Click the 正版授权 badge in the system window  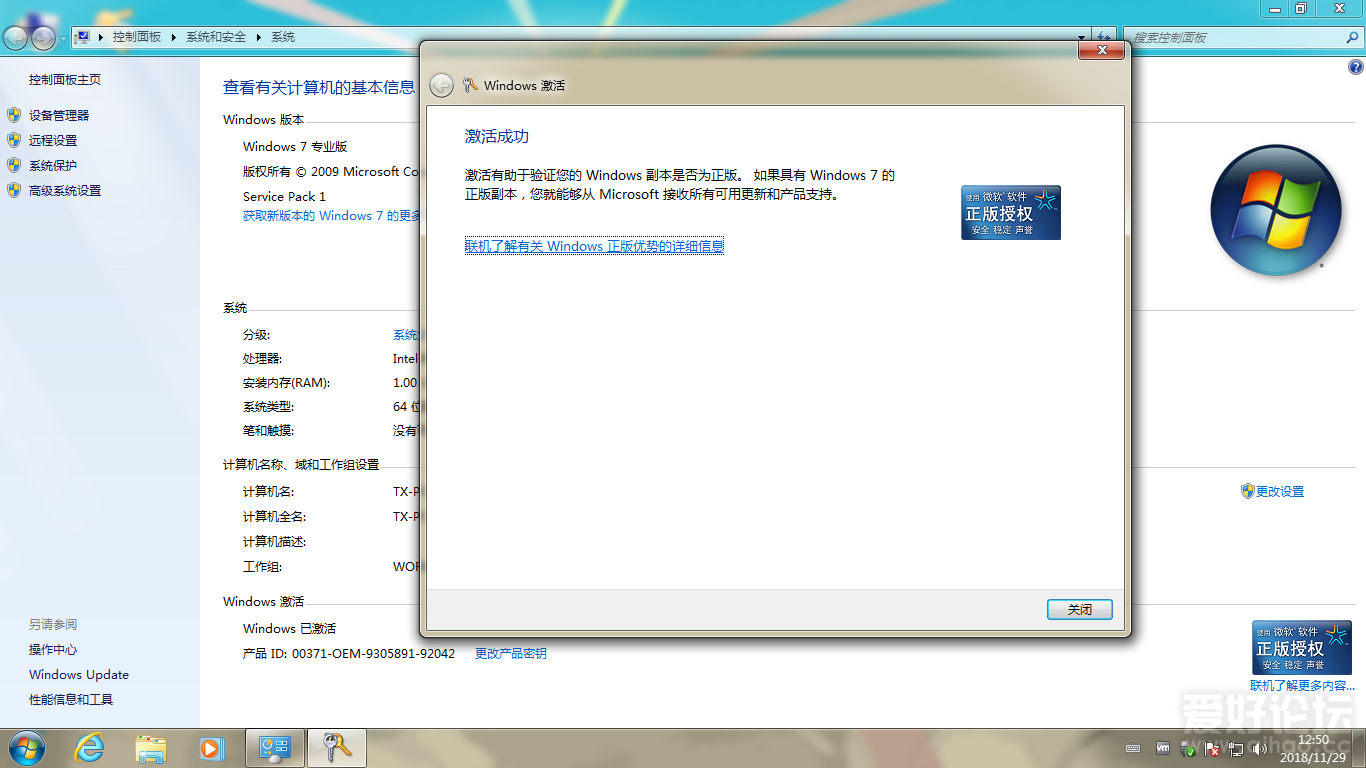coord(1302,647)
